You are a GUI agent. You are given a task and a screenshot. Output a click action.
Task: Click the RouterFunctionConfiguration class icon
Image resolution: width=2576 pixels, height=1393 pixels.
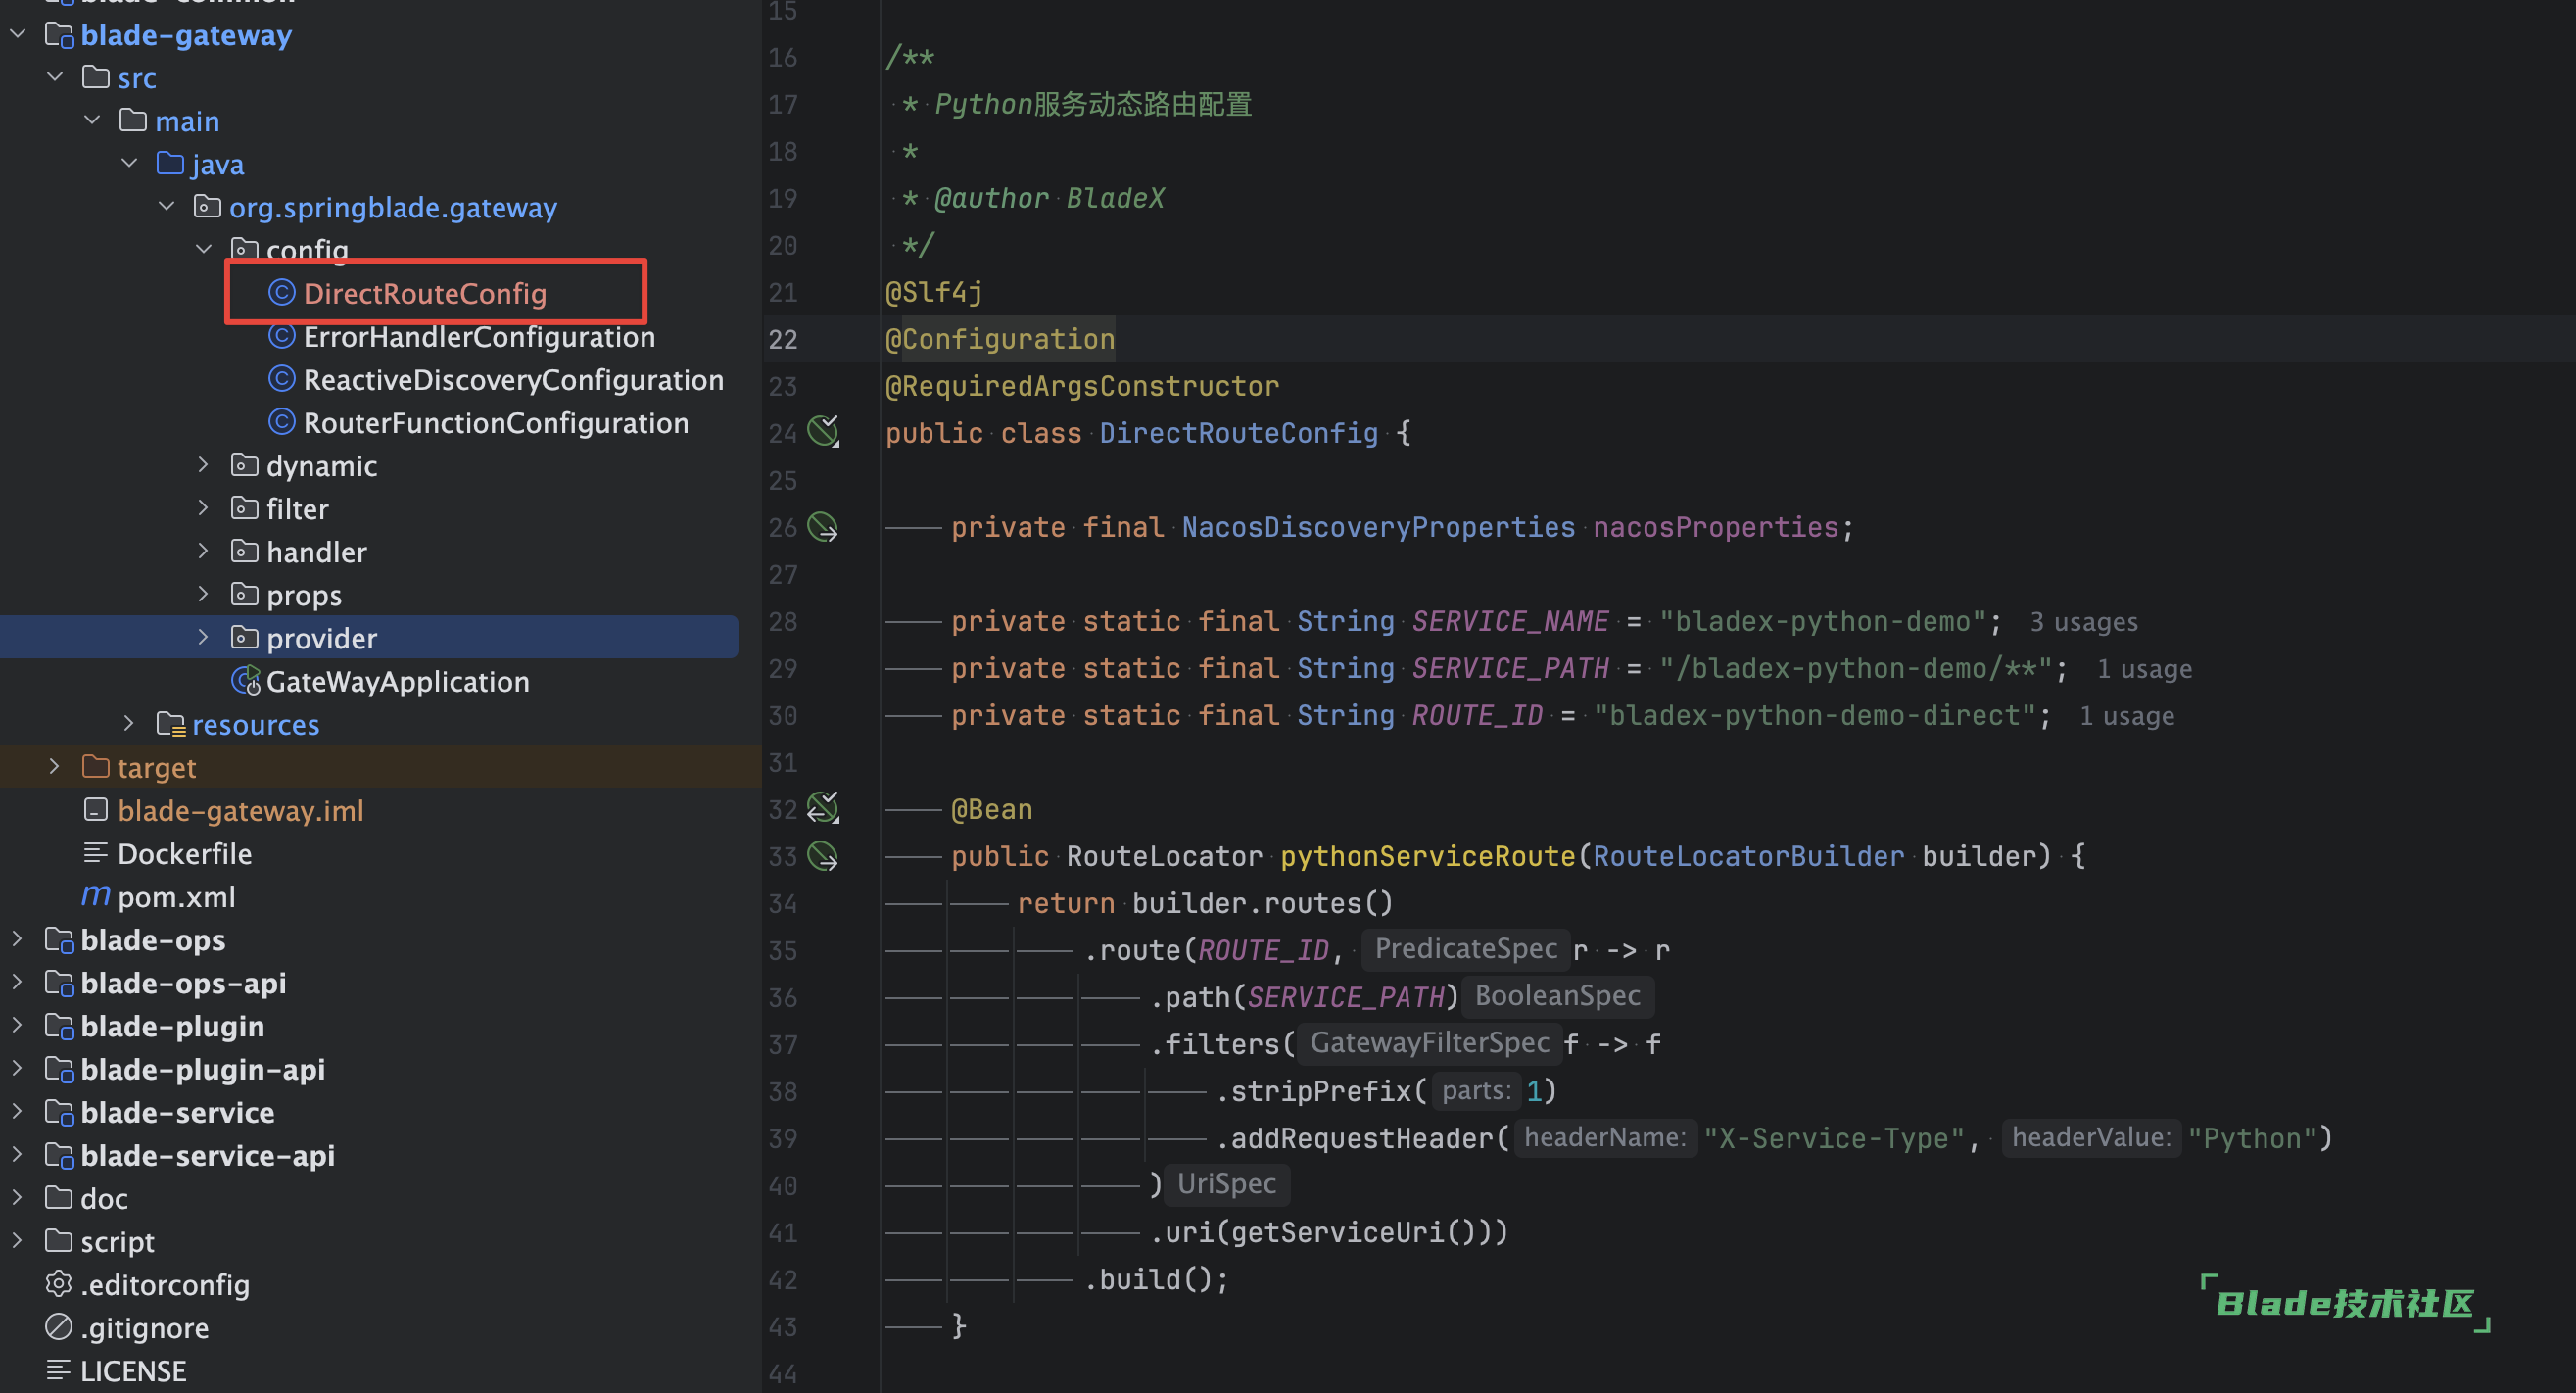[282, 423]
